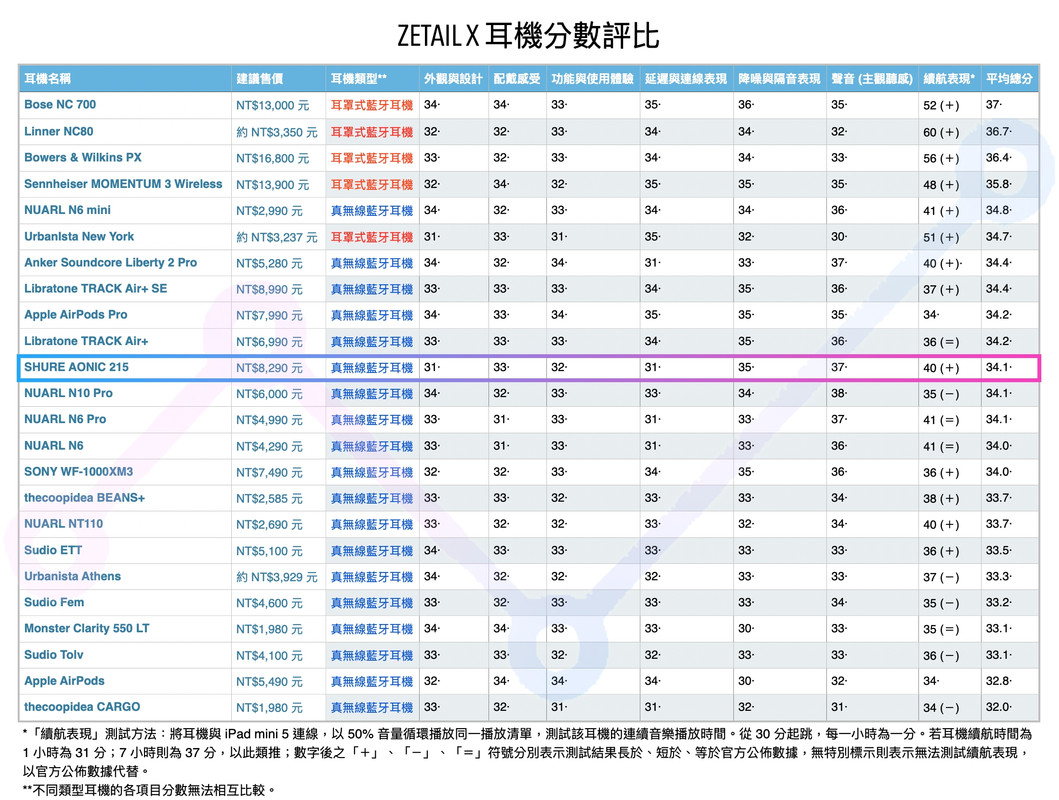Viewport: 1059px width, 800px height.
Task: Open the Bowers & Wilkins PX link
Action: pos(82,157)
